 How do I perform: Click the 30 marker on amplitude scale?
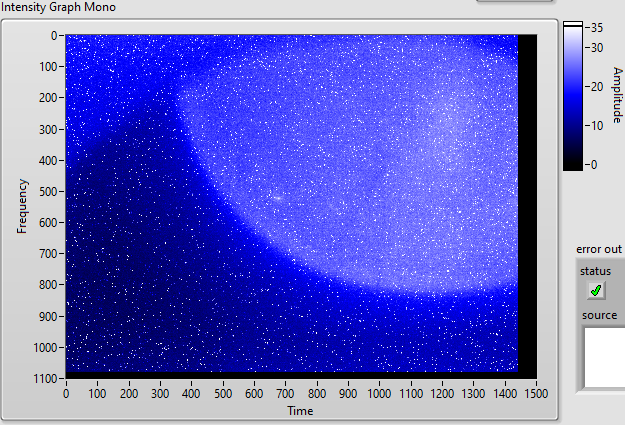[x=597, y=48]
